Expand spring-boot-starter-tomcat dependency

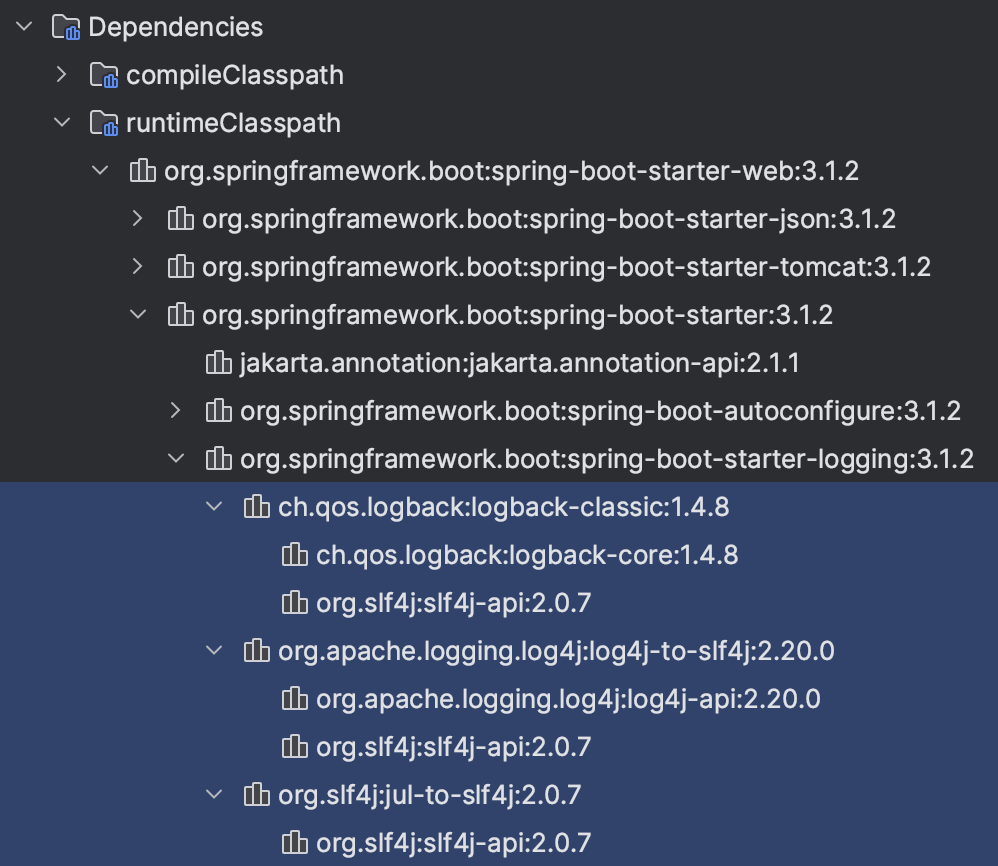138,267
